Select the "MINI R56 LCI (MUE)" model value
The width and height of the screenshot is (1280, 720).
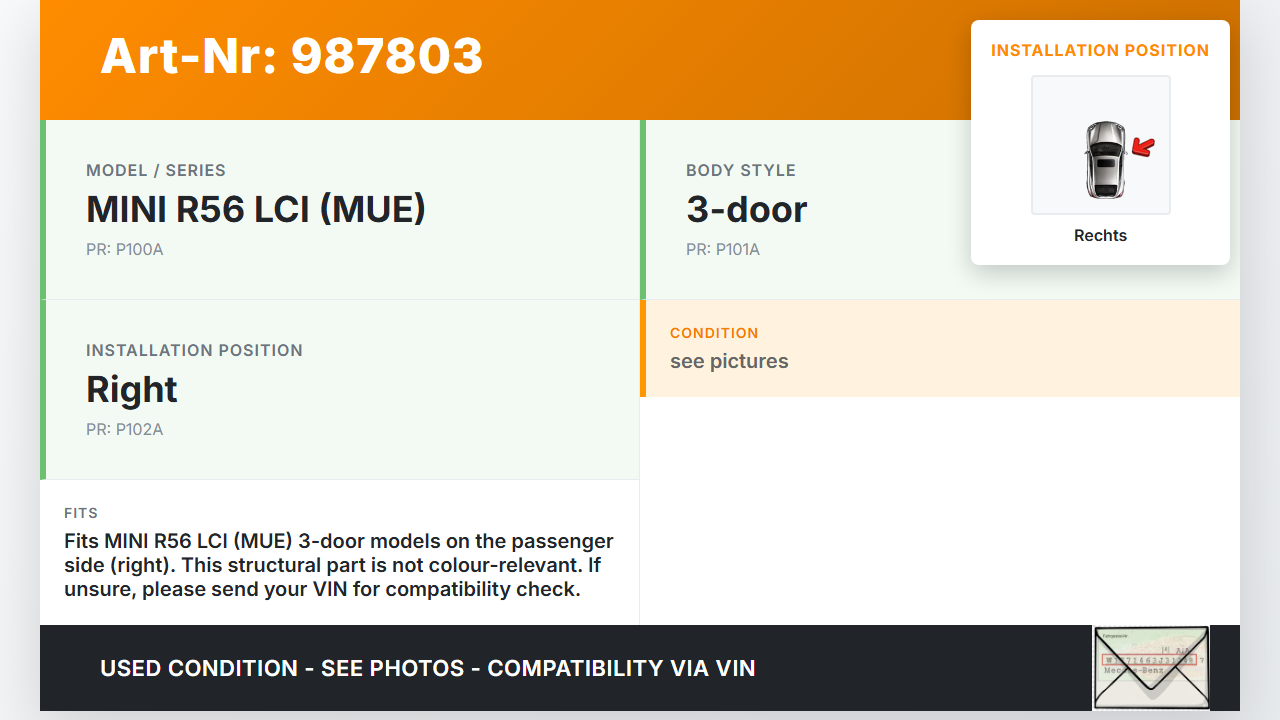[256, 209]
